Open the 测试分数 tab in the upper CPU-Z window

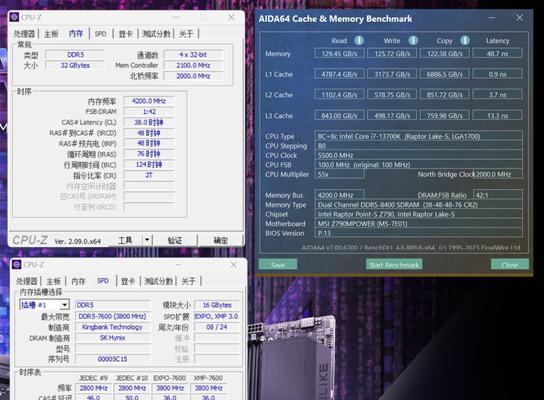point(156,34)
